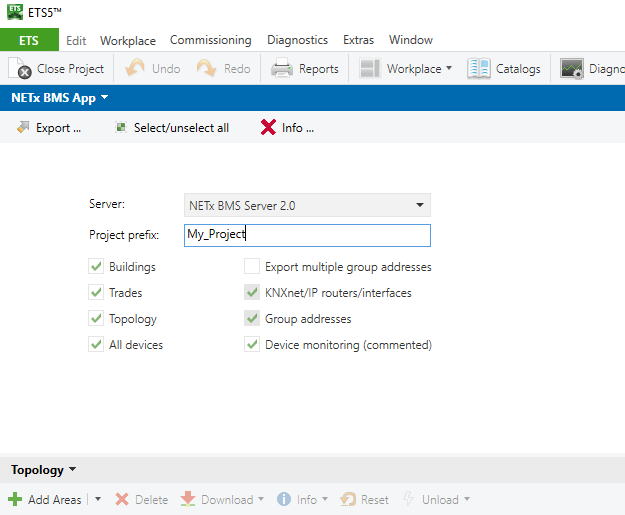Click the Workplace layout icon
This screenshot has width=625, height=515.
click(369, 69)
